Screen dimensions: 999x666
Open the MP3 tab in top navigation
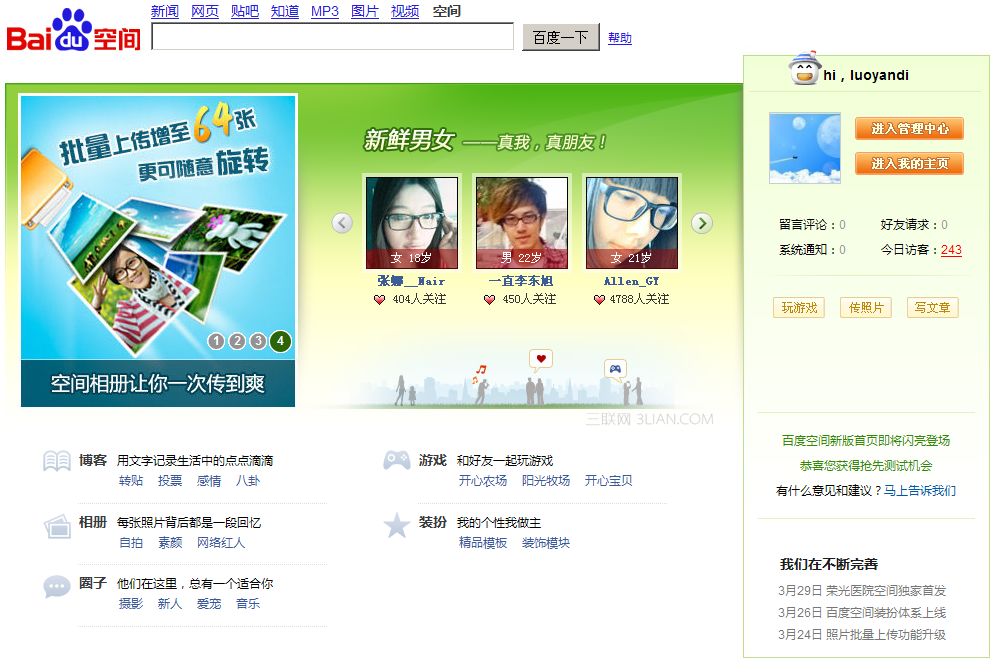[x=325, y=11]
